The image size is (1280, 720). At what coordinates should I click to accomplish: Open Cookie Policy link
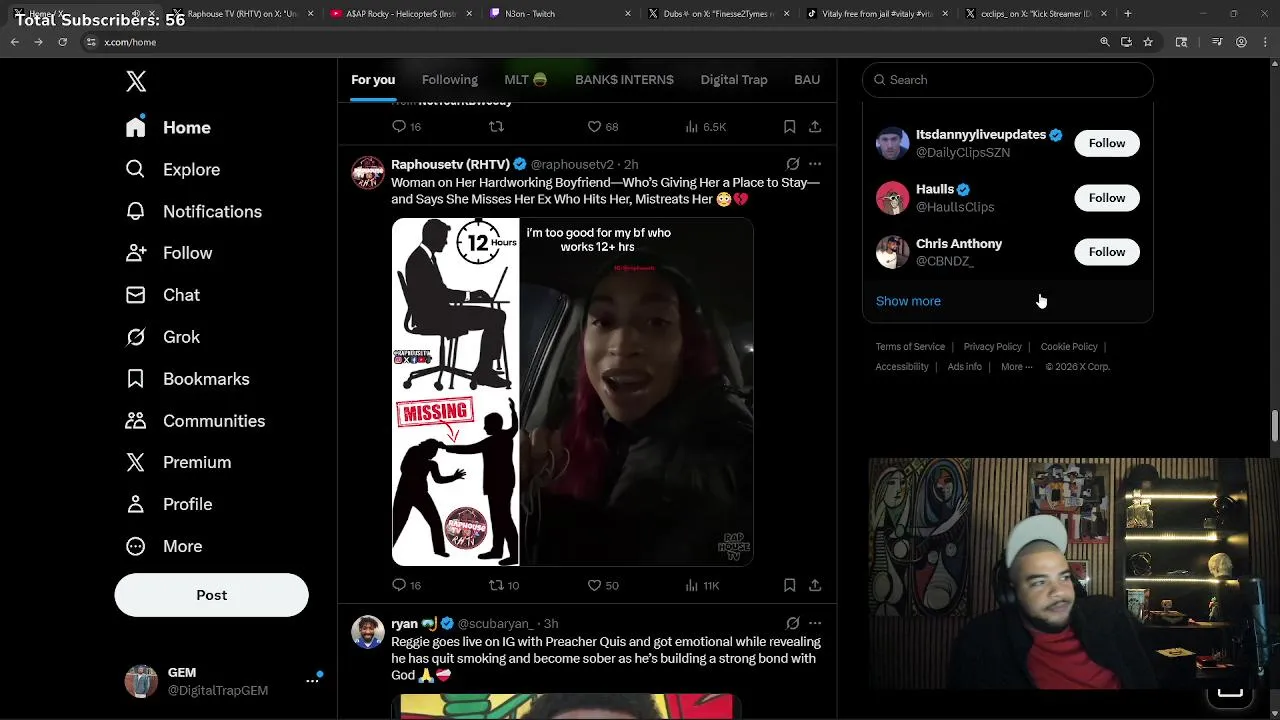click(1069, 347)
